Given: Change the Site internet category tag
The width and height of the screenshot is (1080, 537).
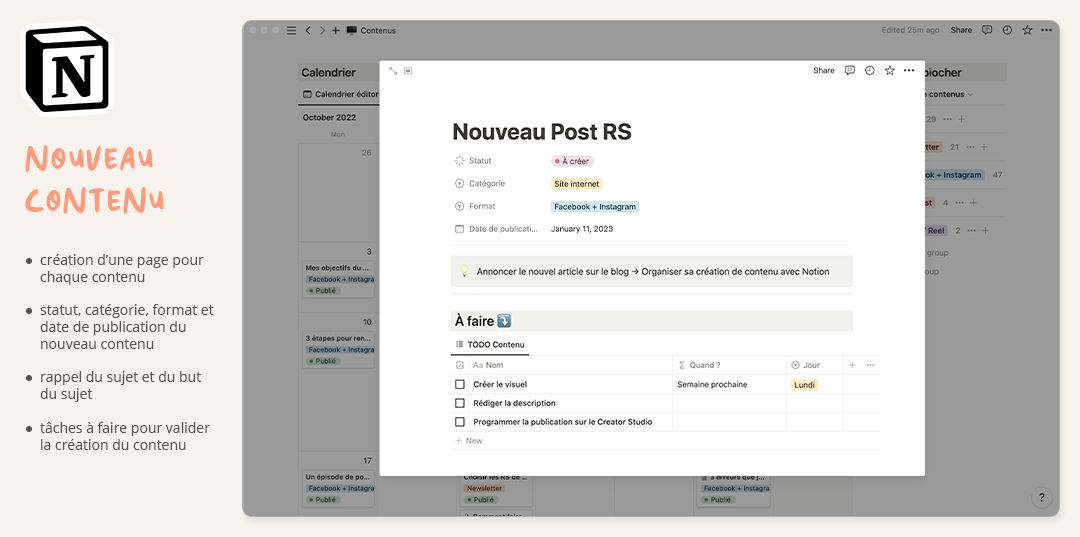Looking at the screenshot, I should tap(577, 184).
